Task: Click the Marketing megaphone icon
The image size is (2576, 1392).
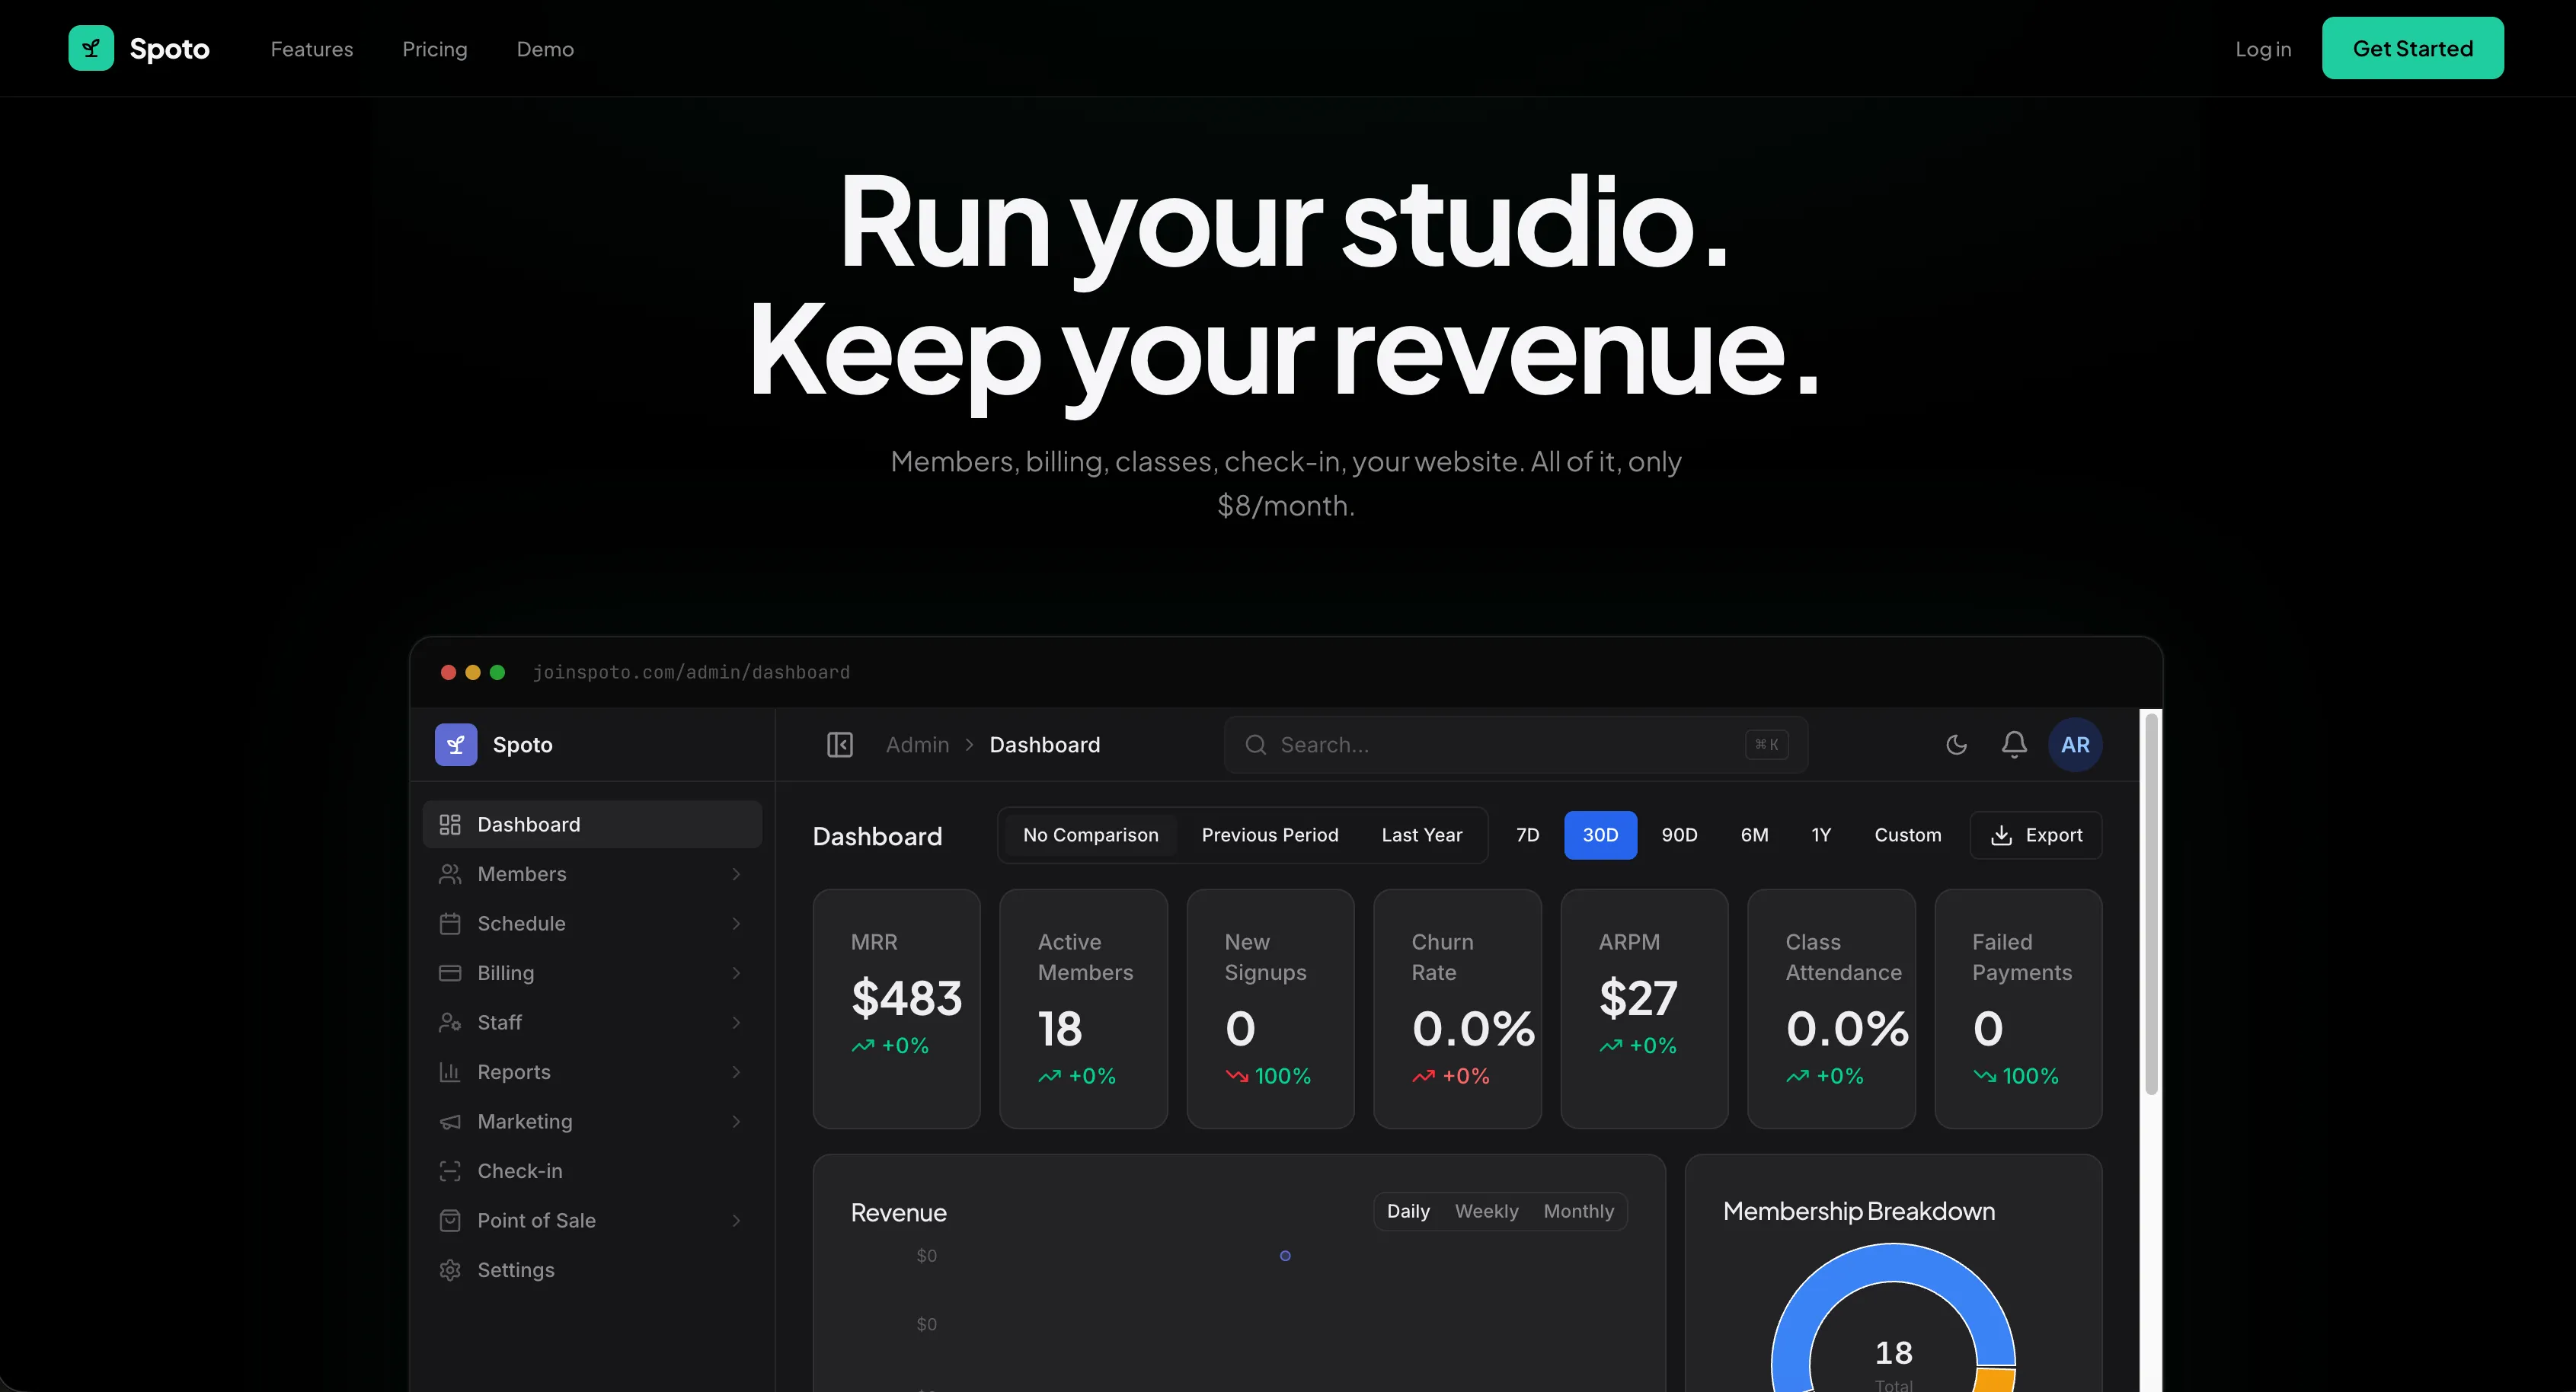Action: (450, 1122)
